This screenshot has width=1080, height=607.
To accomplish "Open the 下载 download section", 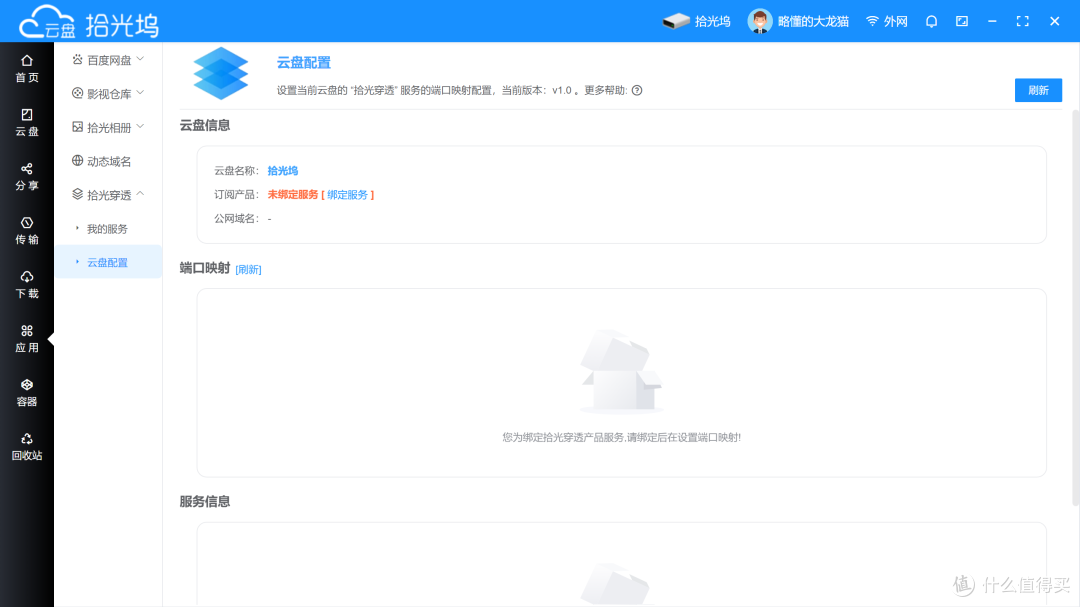I will [x=26, y=284].
